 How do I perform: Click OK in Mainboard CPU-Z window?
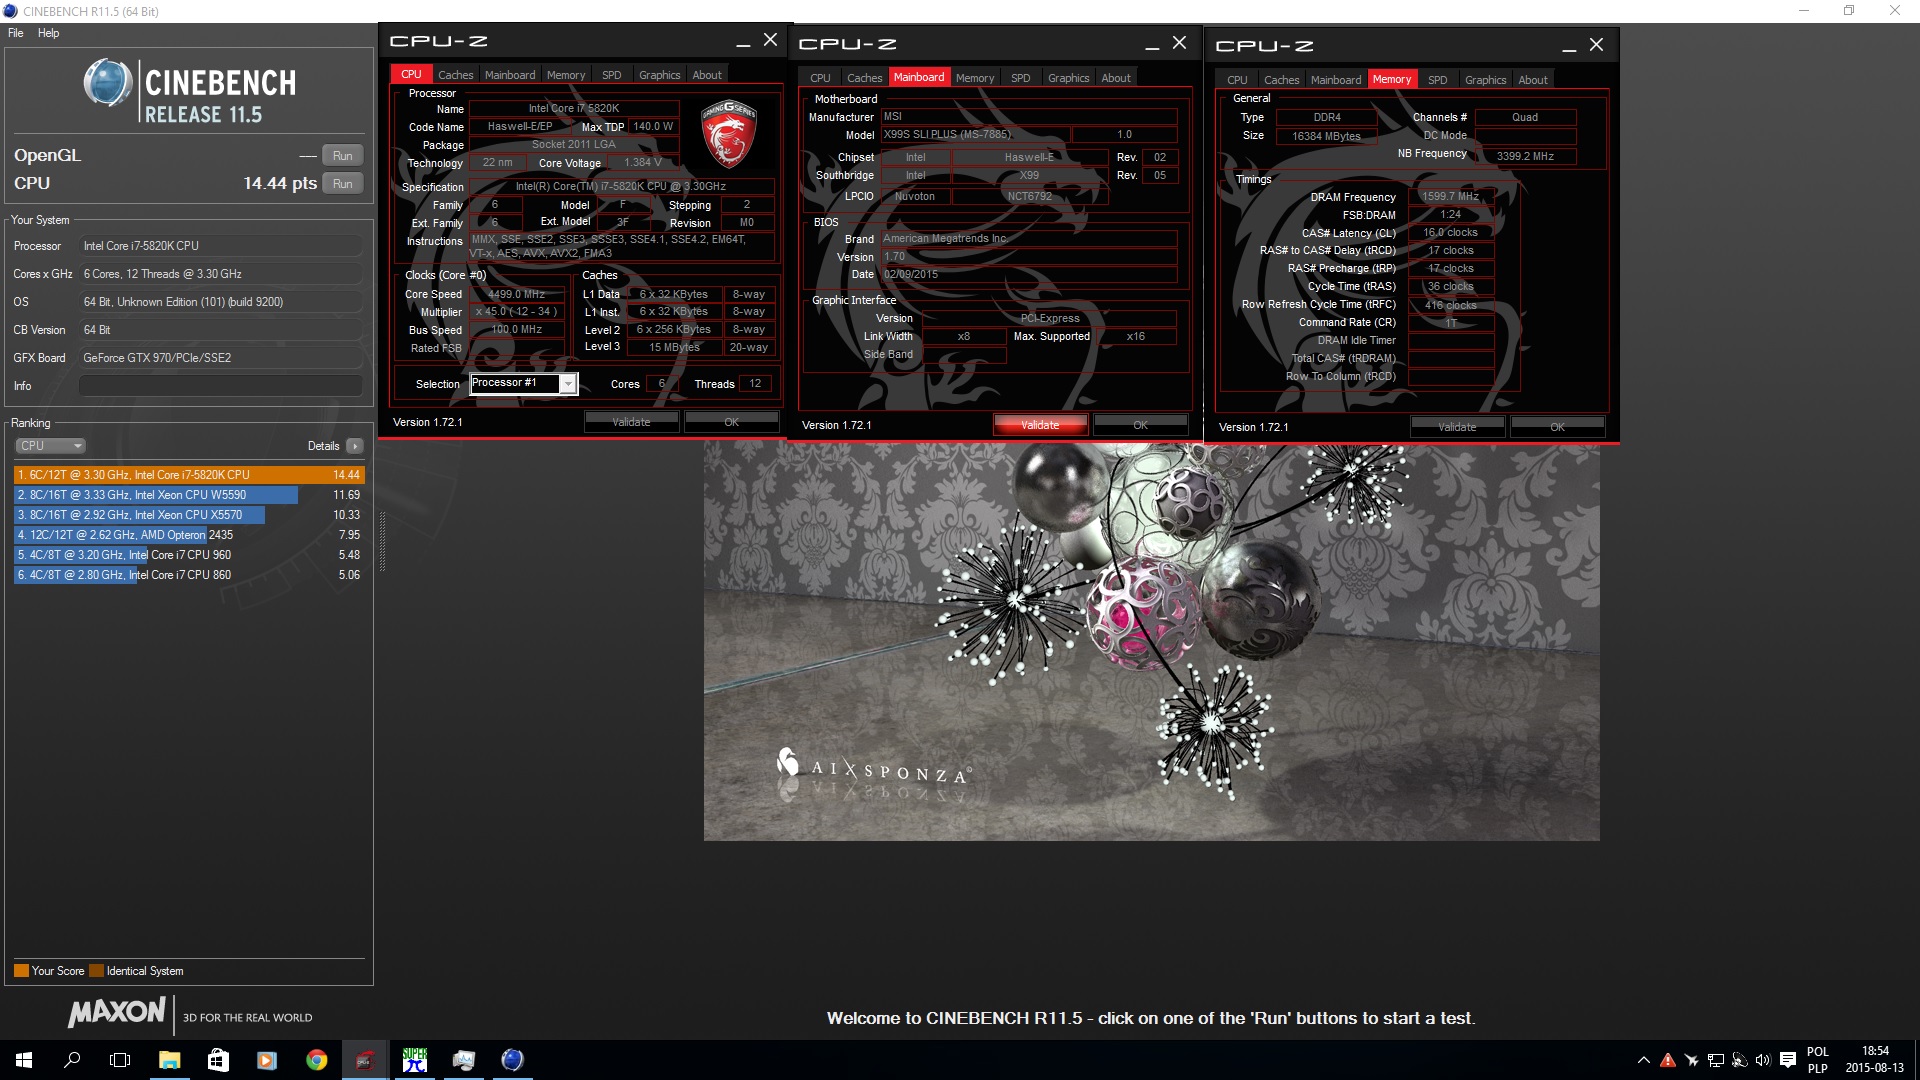point(1140,426)
